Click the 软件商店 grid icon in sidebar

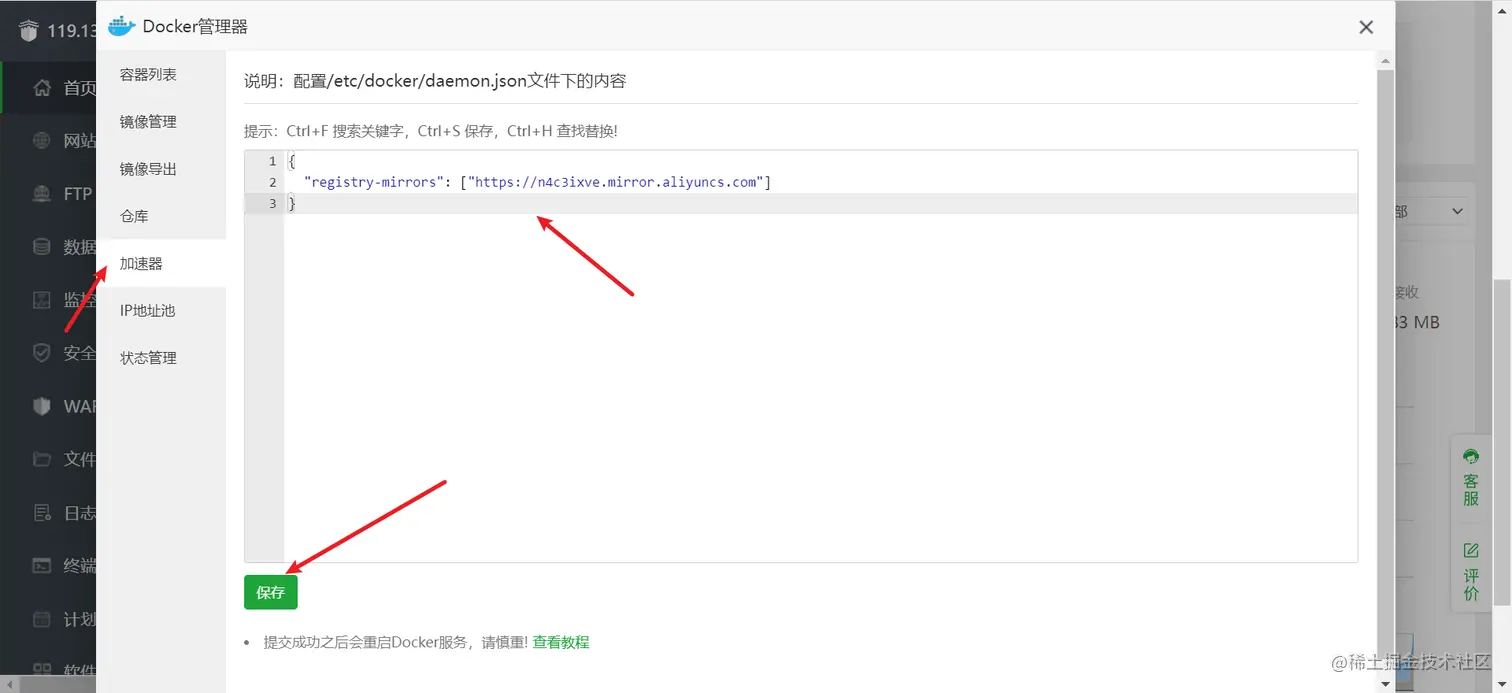coord(42,671)
